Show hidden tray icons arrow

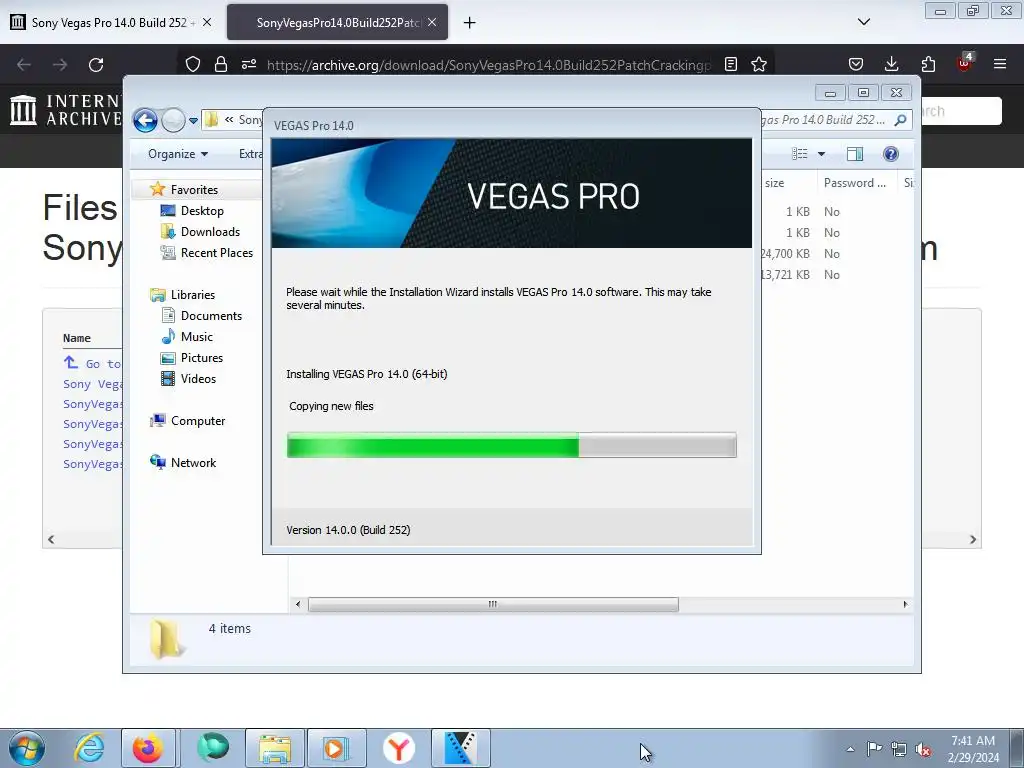[850, 749]
